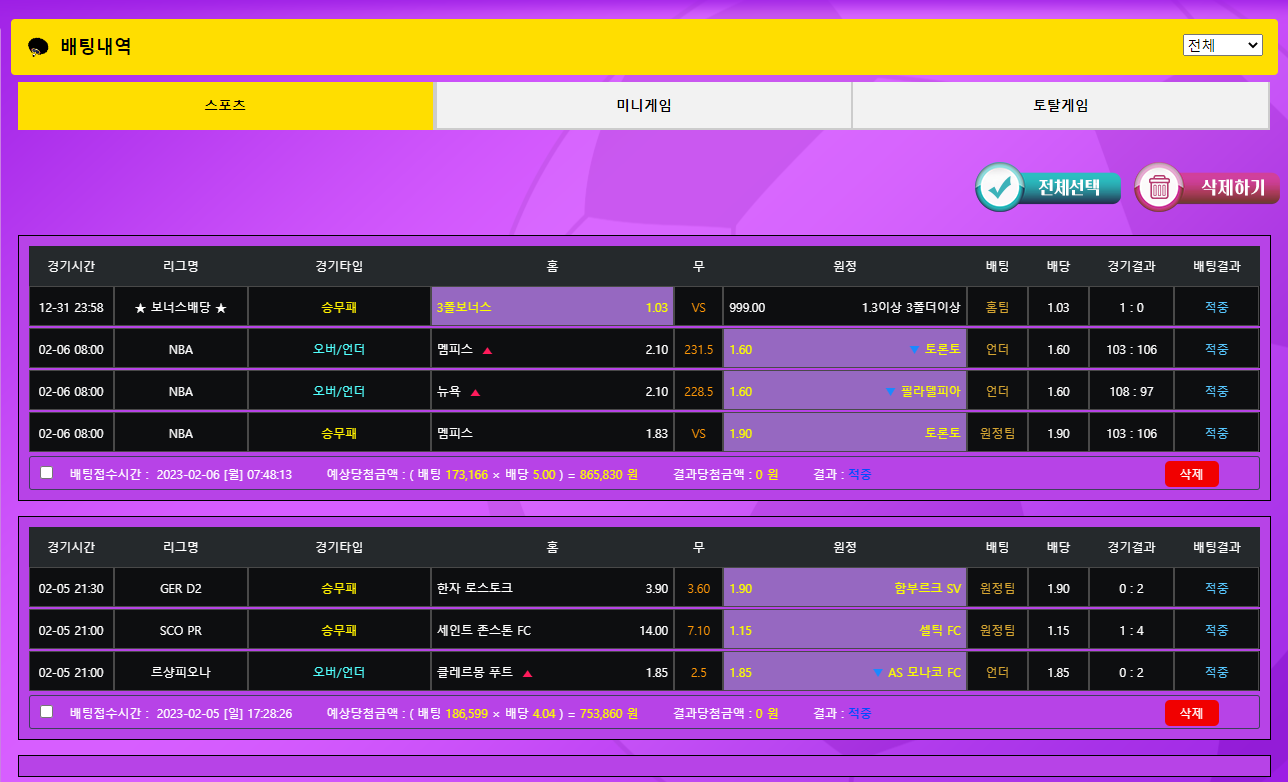Click the highlighted 3폴보너스 home cell
Viewport: 1288px width, 782px height.
(552, 307)
